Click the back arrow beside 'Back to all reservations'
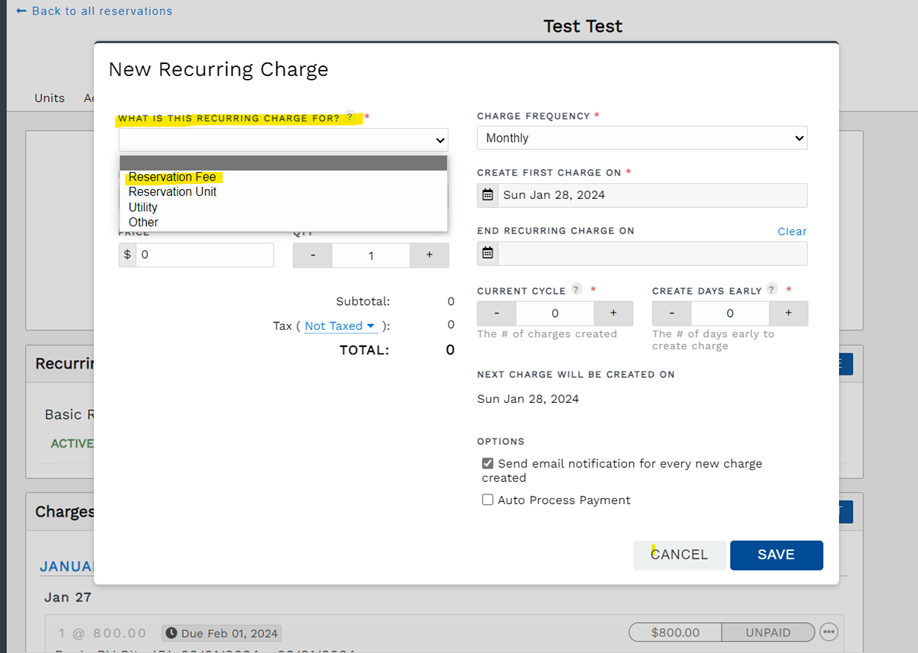The width and height of the screenshot is (918, 653). pos(23,11)
